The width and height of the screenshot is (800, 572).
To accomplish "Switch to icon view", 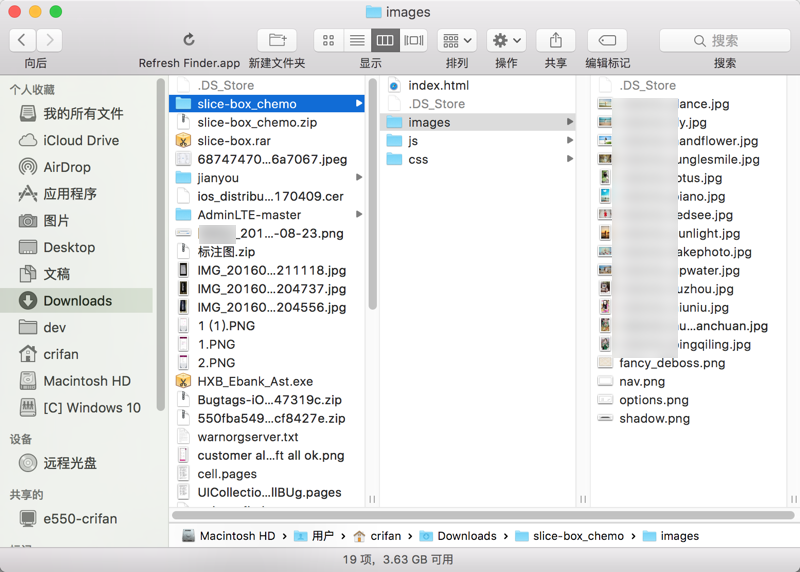I will coord(329,40).
